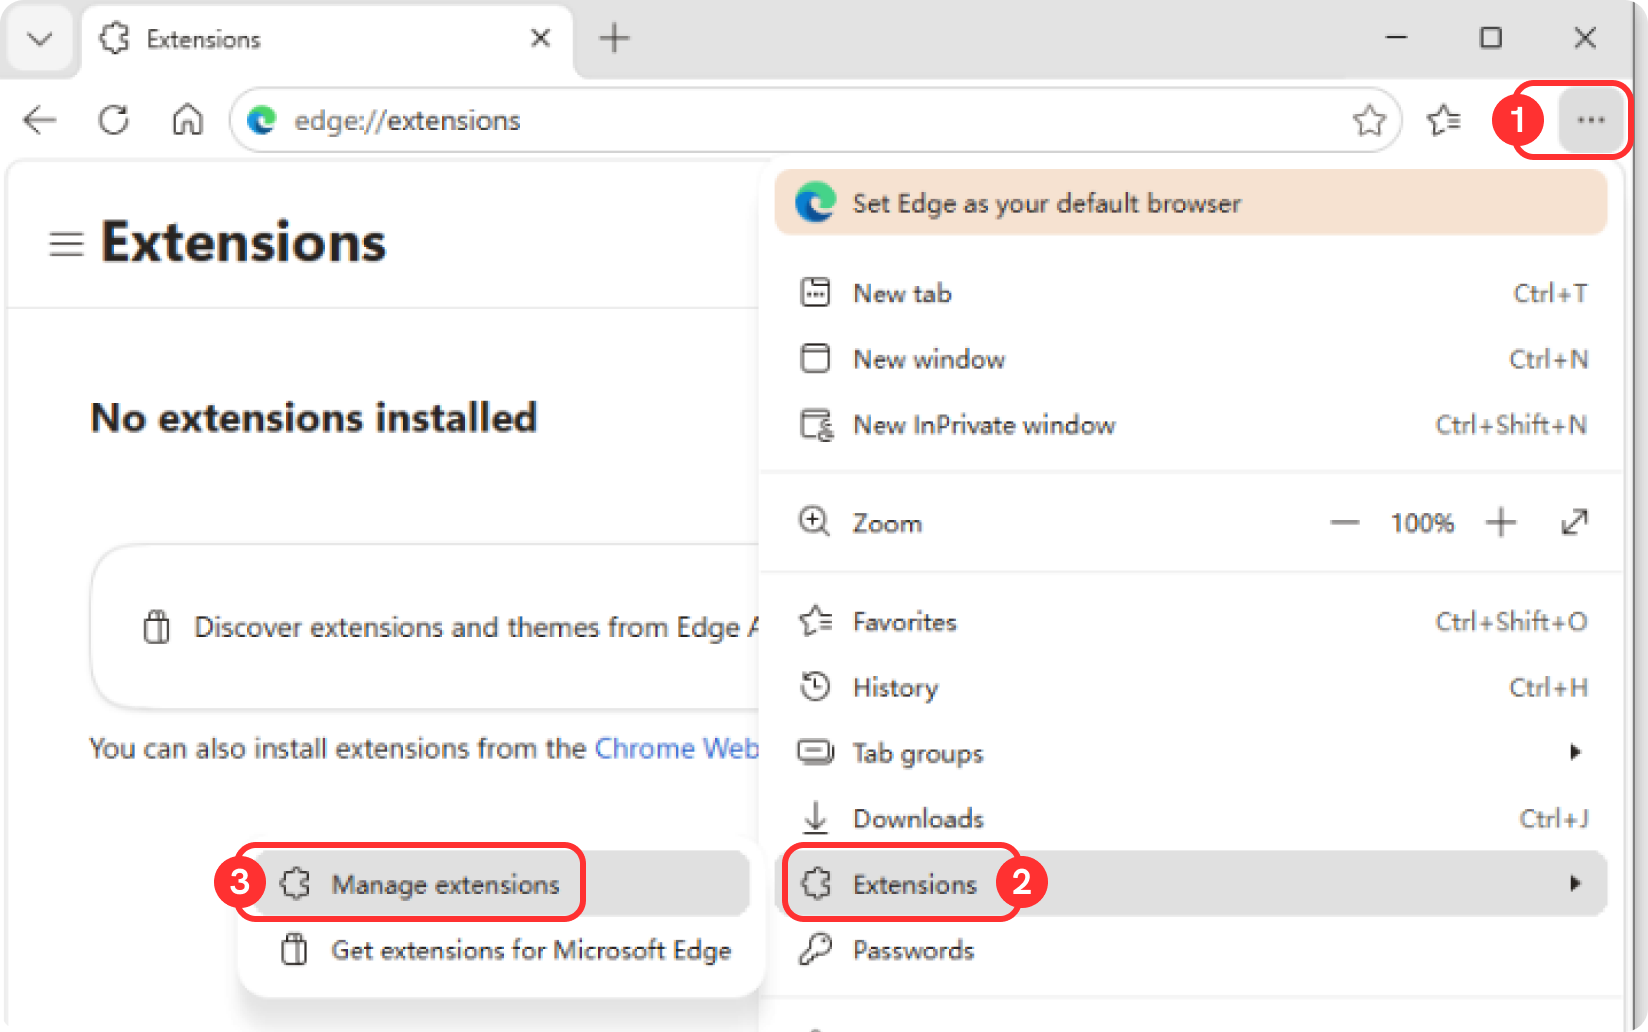Click the Downloads arrow icon
The width and height of the screenshot is (1648, 1032).
click(816, 818)
